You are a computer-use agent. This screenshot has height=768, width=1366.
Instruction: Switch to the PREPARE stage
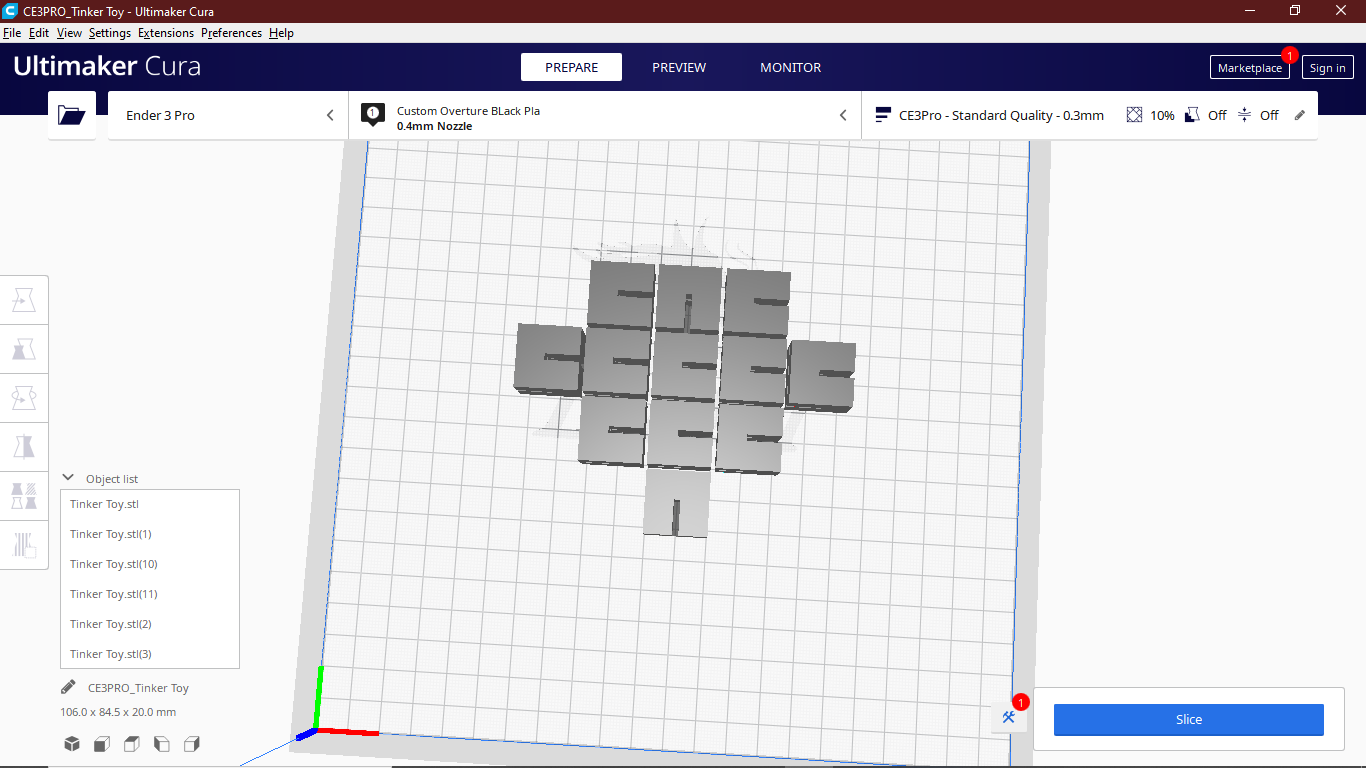coord(571,67)
